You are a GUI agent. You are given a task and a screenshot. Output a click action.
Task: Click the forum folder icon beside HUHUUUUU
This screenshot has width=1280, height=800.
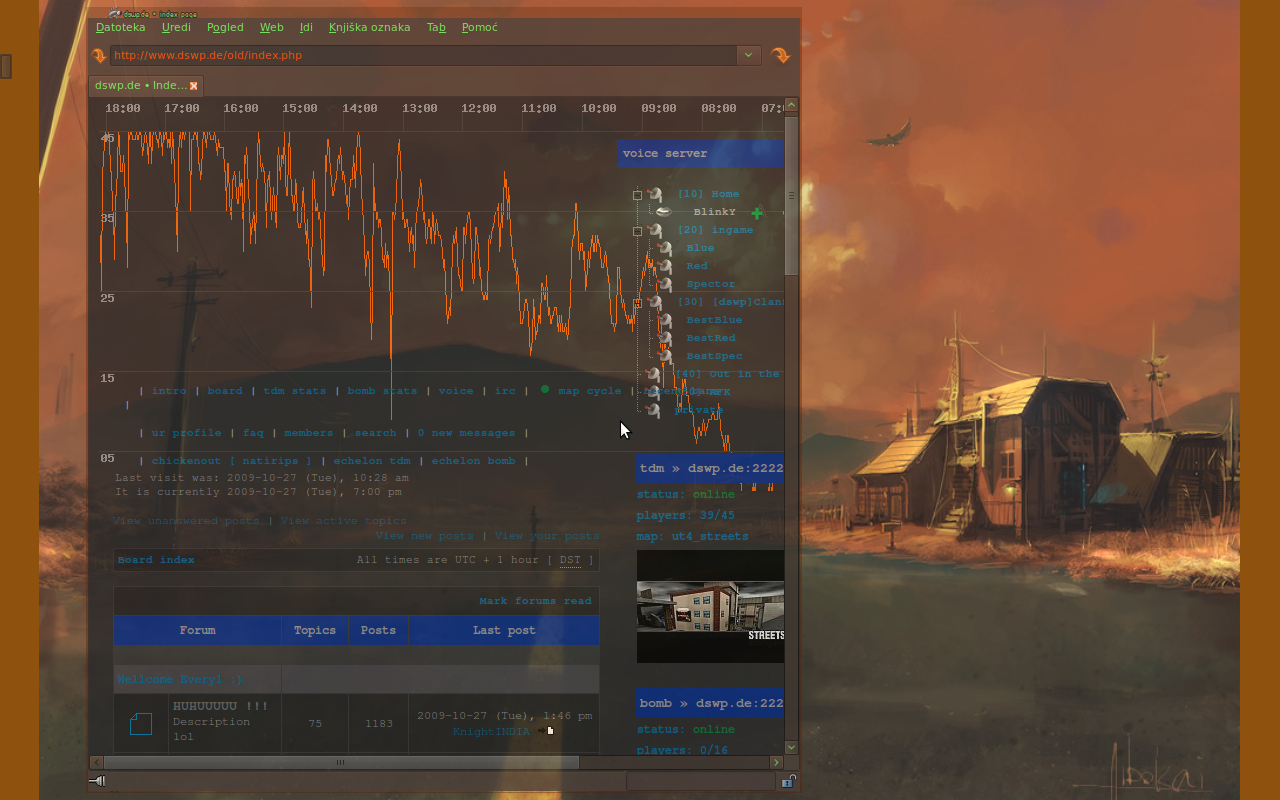point(141,723)
